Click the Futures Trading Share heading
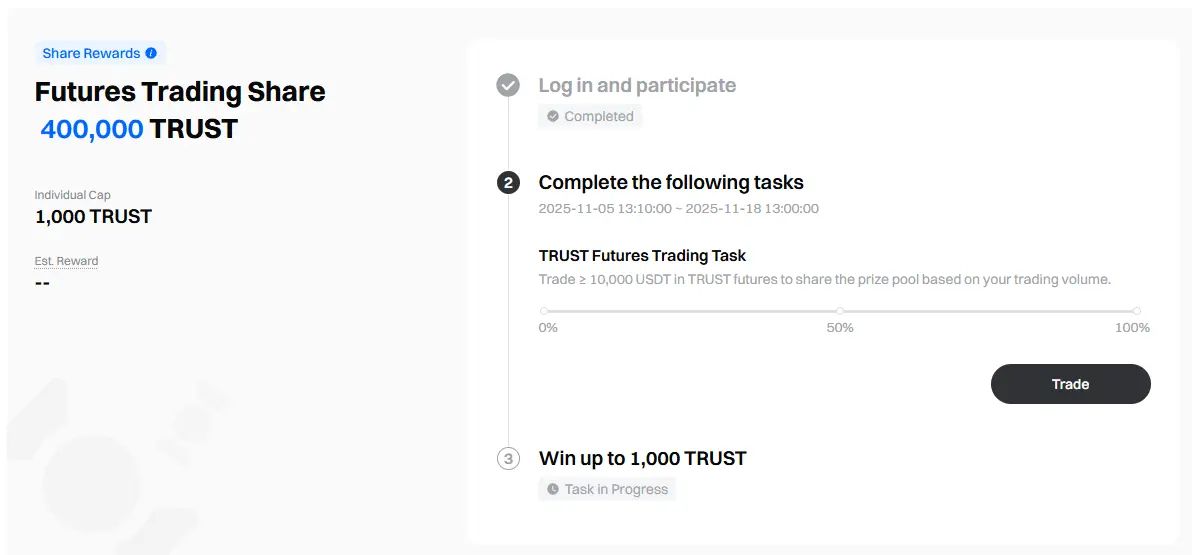The width and height of the screenshot is (1192, 555). pos(180,92)
